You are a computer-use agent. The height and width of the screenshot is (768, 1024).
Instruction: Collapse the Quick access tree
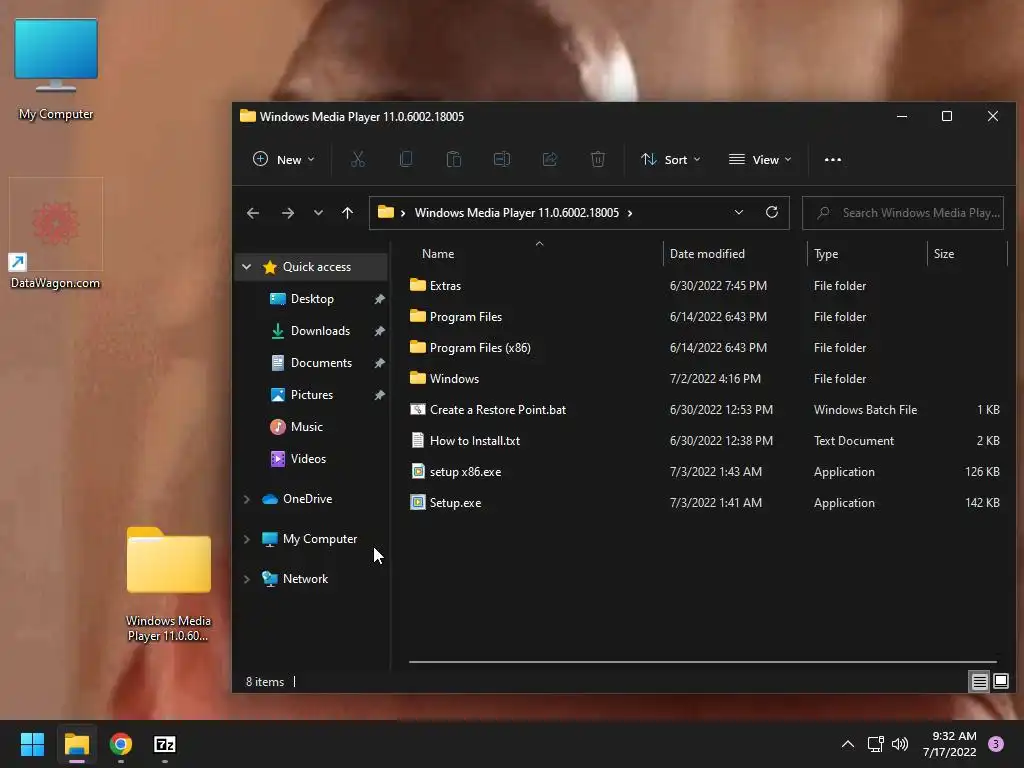[246, 266]
